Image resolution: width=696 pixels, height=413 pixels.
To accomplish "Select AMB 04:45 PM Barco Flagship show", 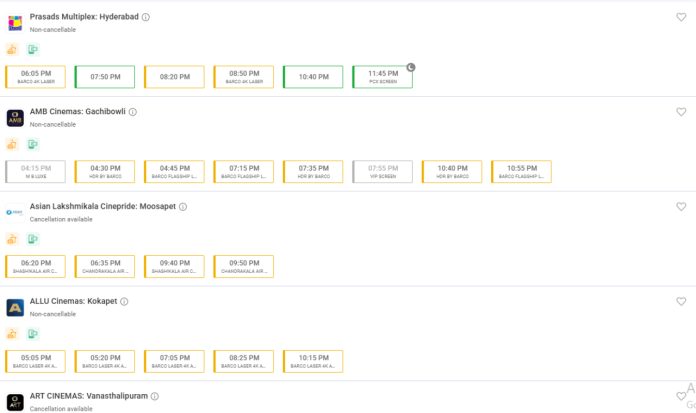I will pyautogui.click(x=174, y=171).
